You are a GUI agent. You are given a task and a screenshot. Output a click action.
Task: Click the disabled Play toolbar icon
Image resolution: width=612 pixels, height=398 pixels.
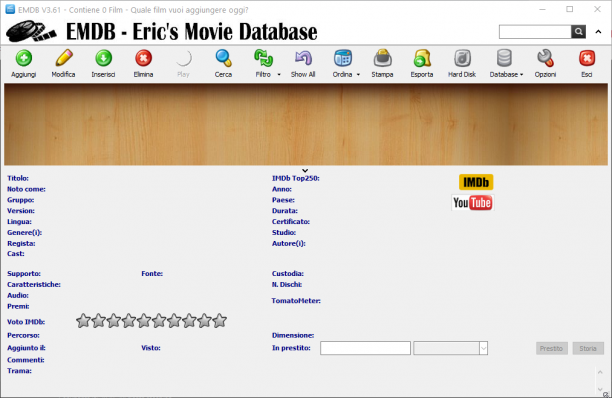click(x=183, y=59)
